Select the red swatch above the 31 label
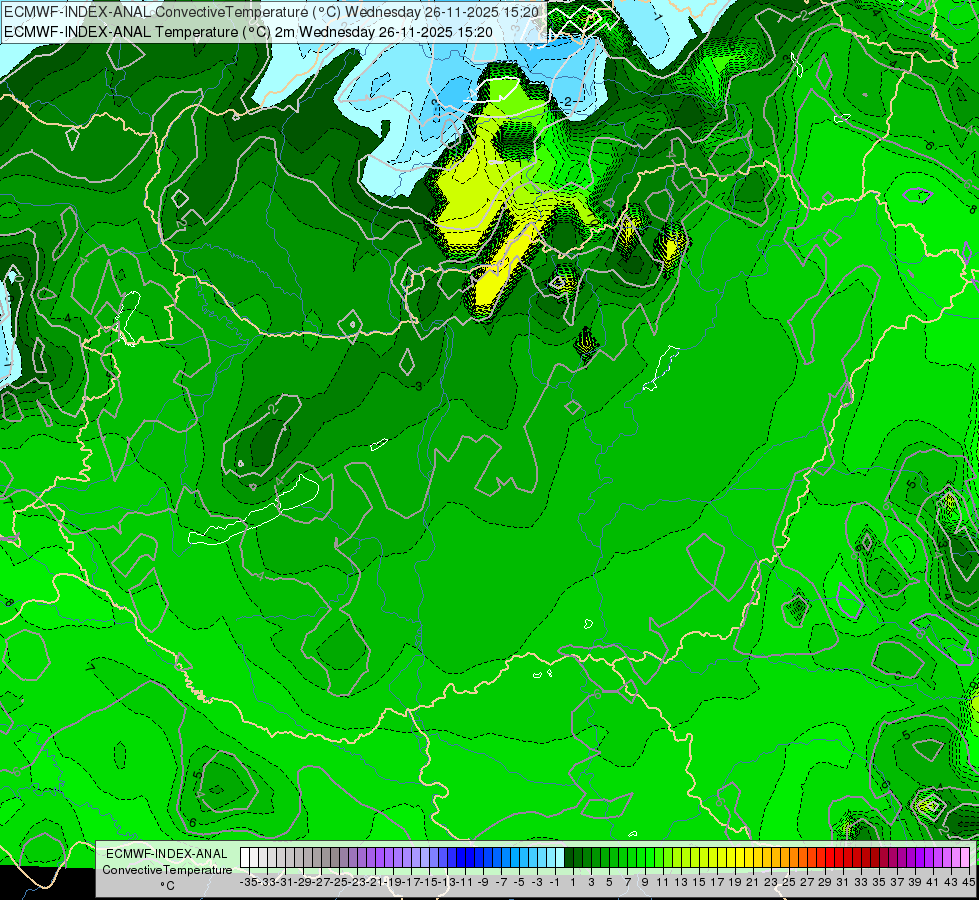979x900 pixels. pyautogui.click(x=839, y=857)
